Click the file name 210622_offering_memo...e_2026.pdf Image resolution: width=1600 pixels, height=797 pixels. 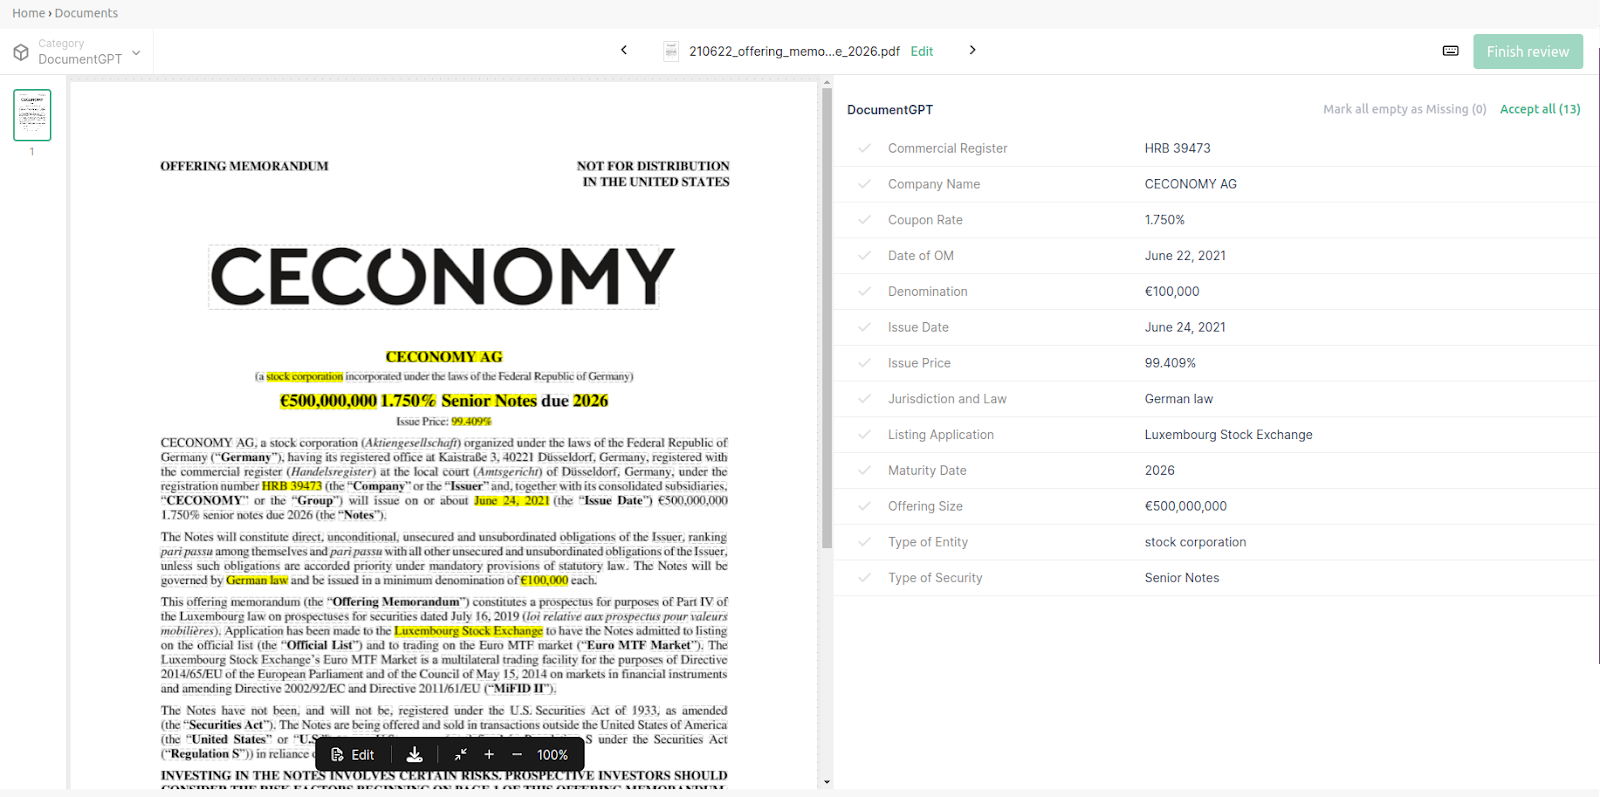tap(794, 51)
